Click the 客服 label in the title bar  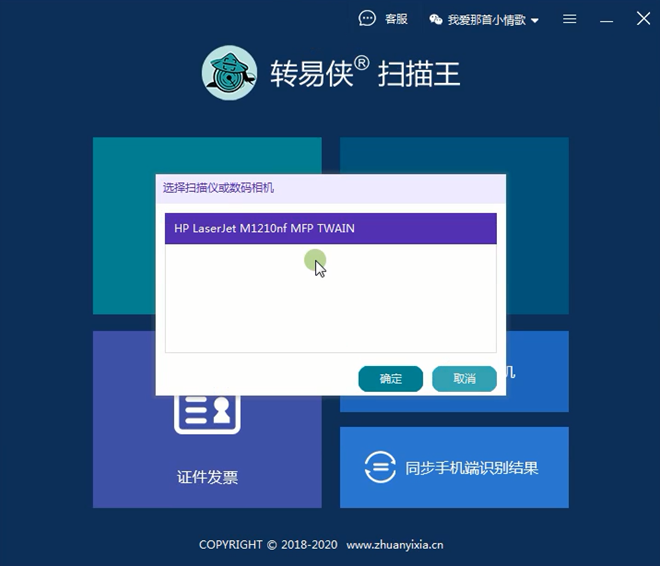[396, 19]
